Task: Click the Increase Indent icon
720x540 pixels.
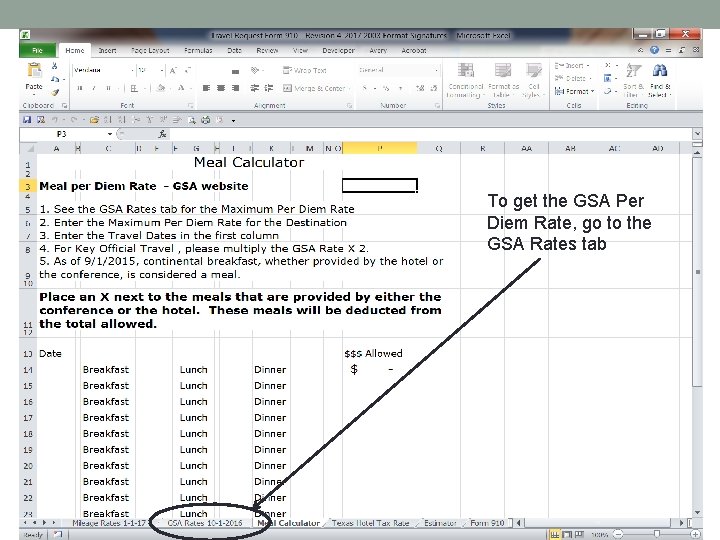Action: coord(269,88)
